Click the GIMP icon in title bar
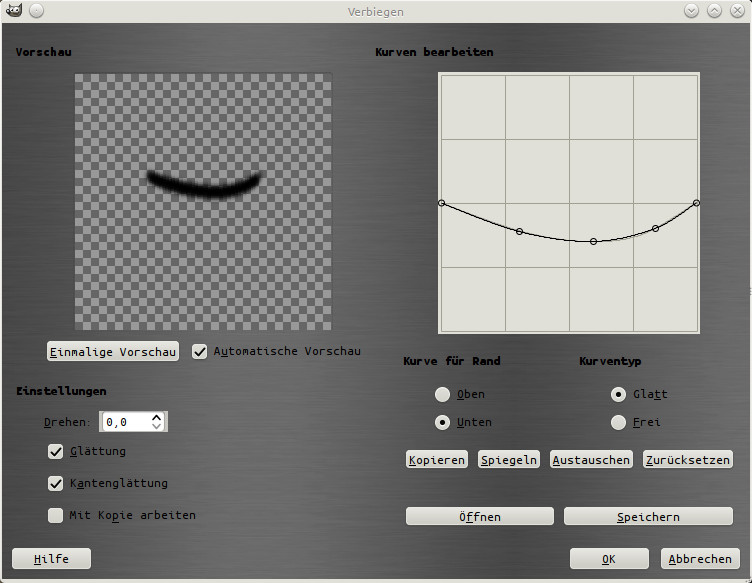 (14, 11)
